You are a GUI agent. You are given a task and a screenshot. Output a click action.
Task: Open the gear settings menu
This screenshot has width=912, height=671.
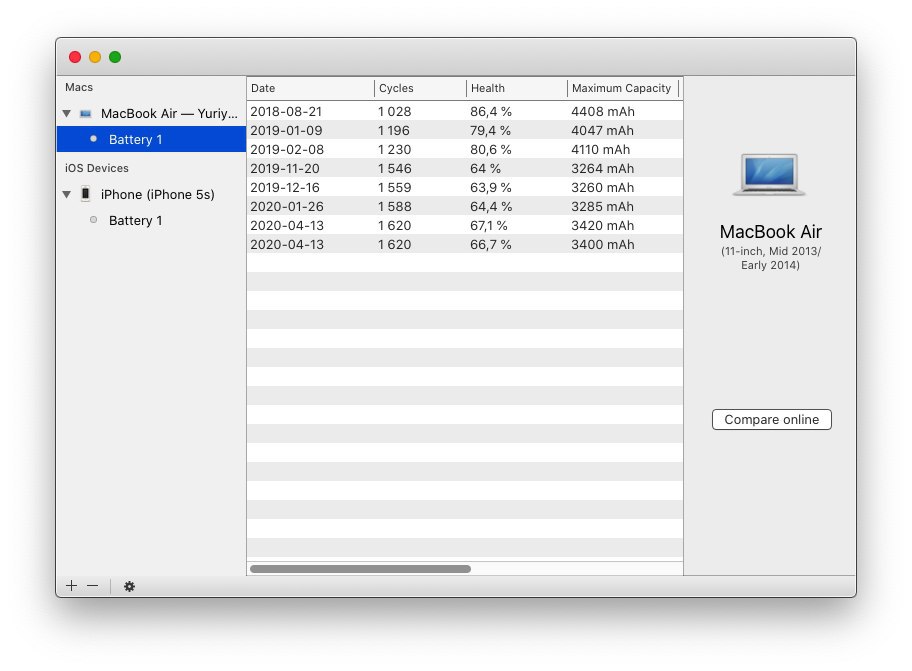point(129,586)
